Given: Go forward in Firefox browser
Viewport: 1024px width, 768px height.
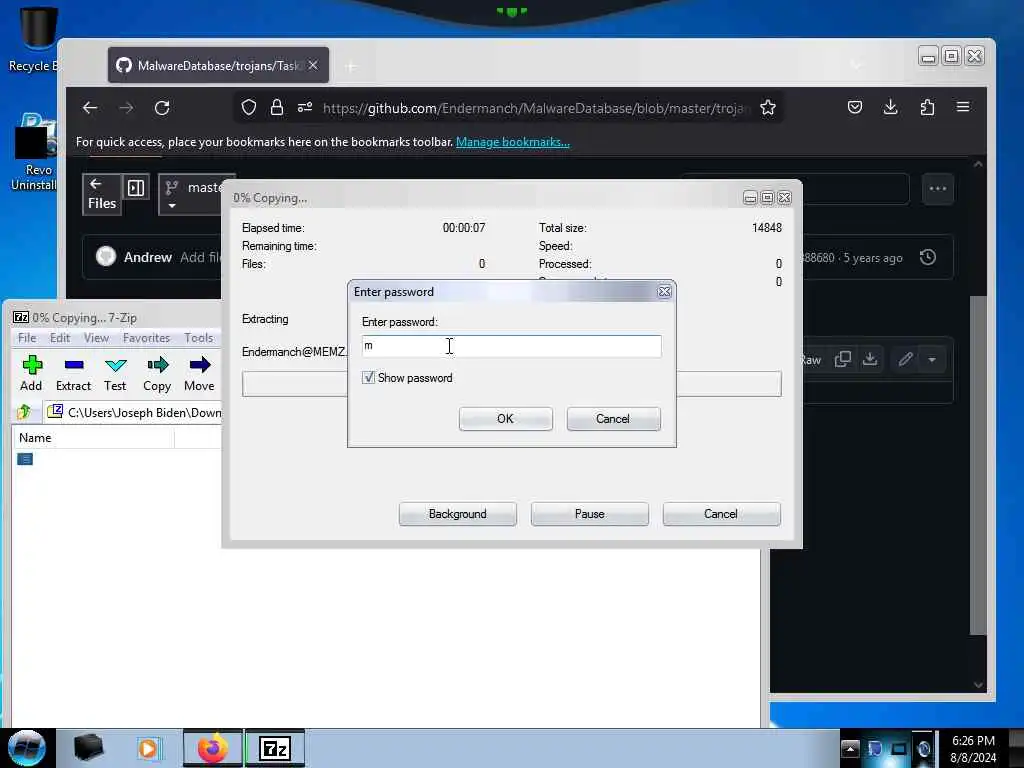Looking at the screenshot, I should 126,108.
